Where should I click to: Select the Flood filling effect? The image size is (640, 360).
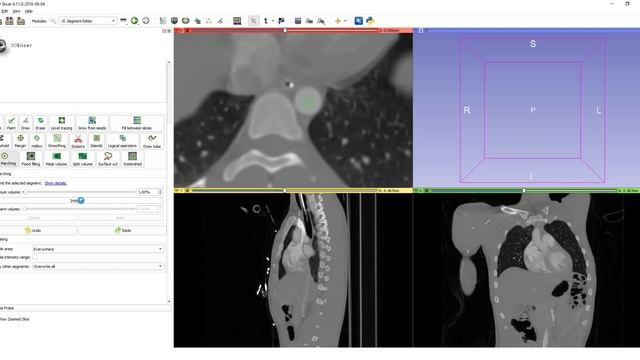pos(31,159)
